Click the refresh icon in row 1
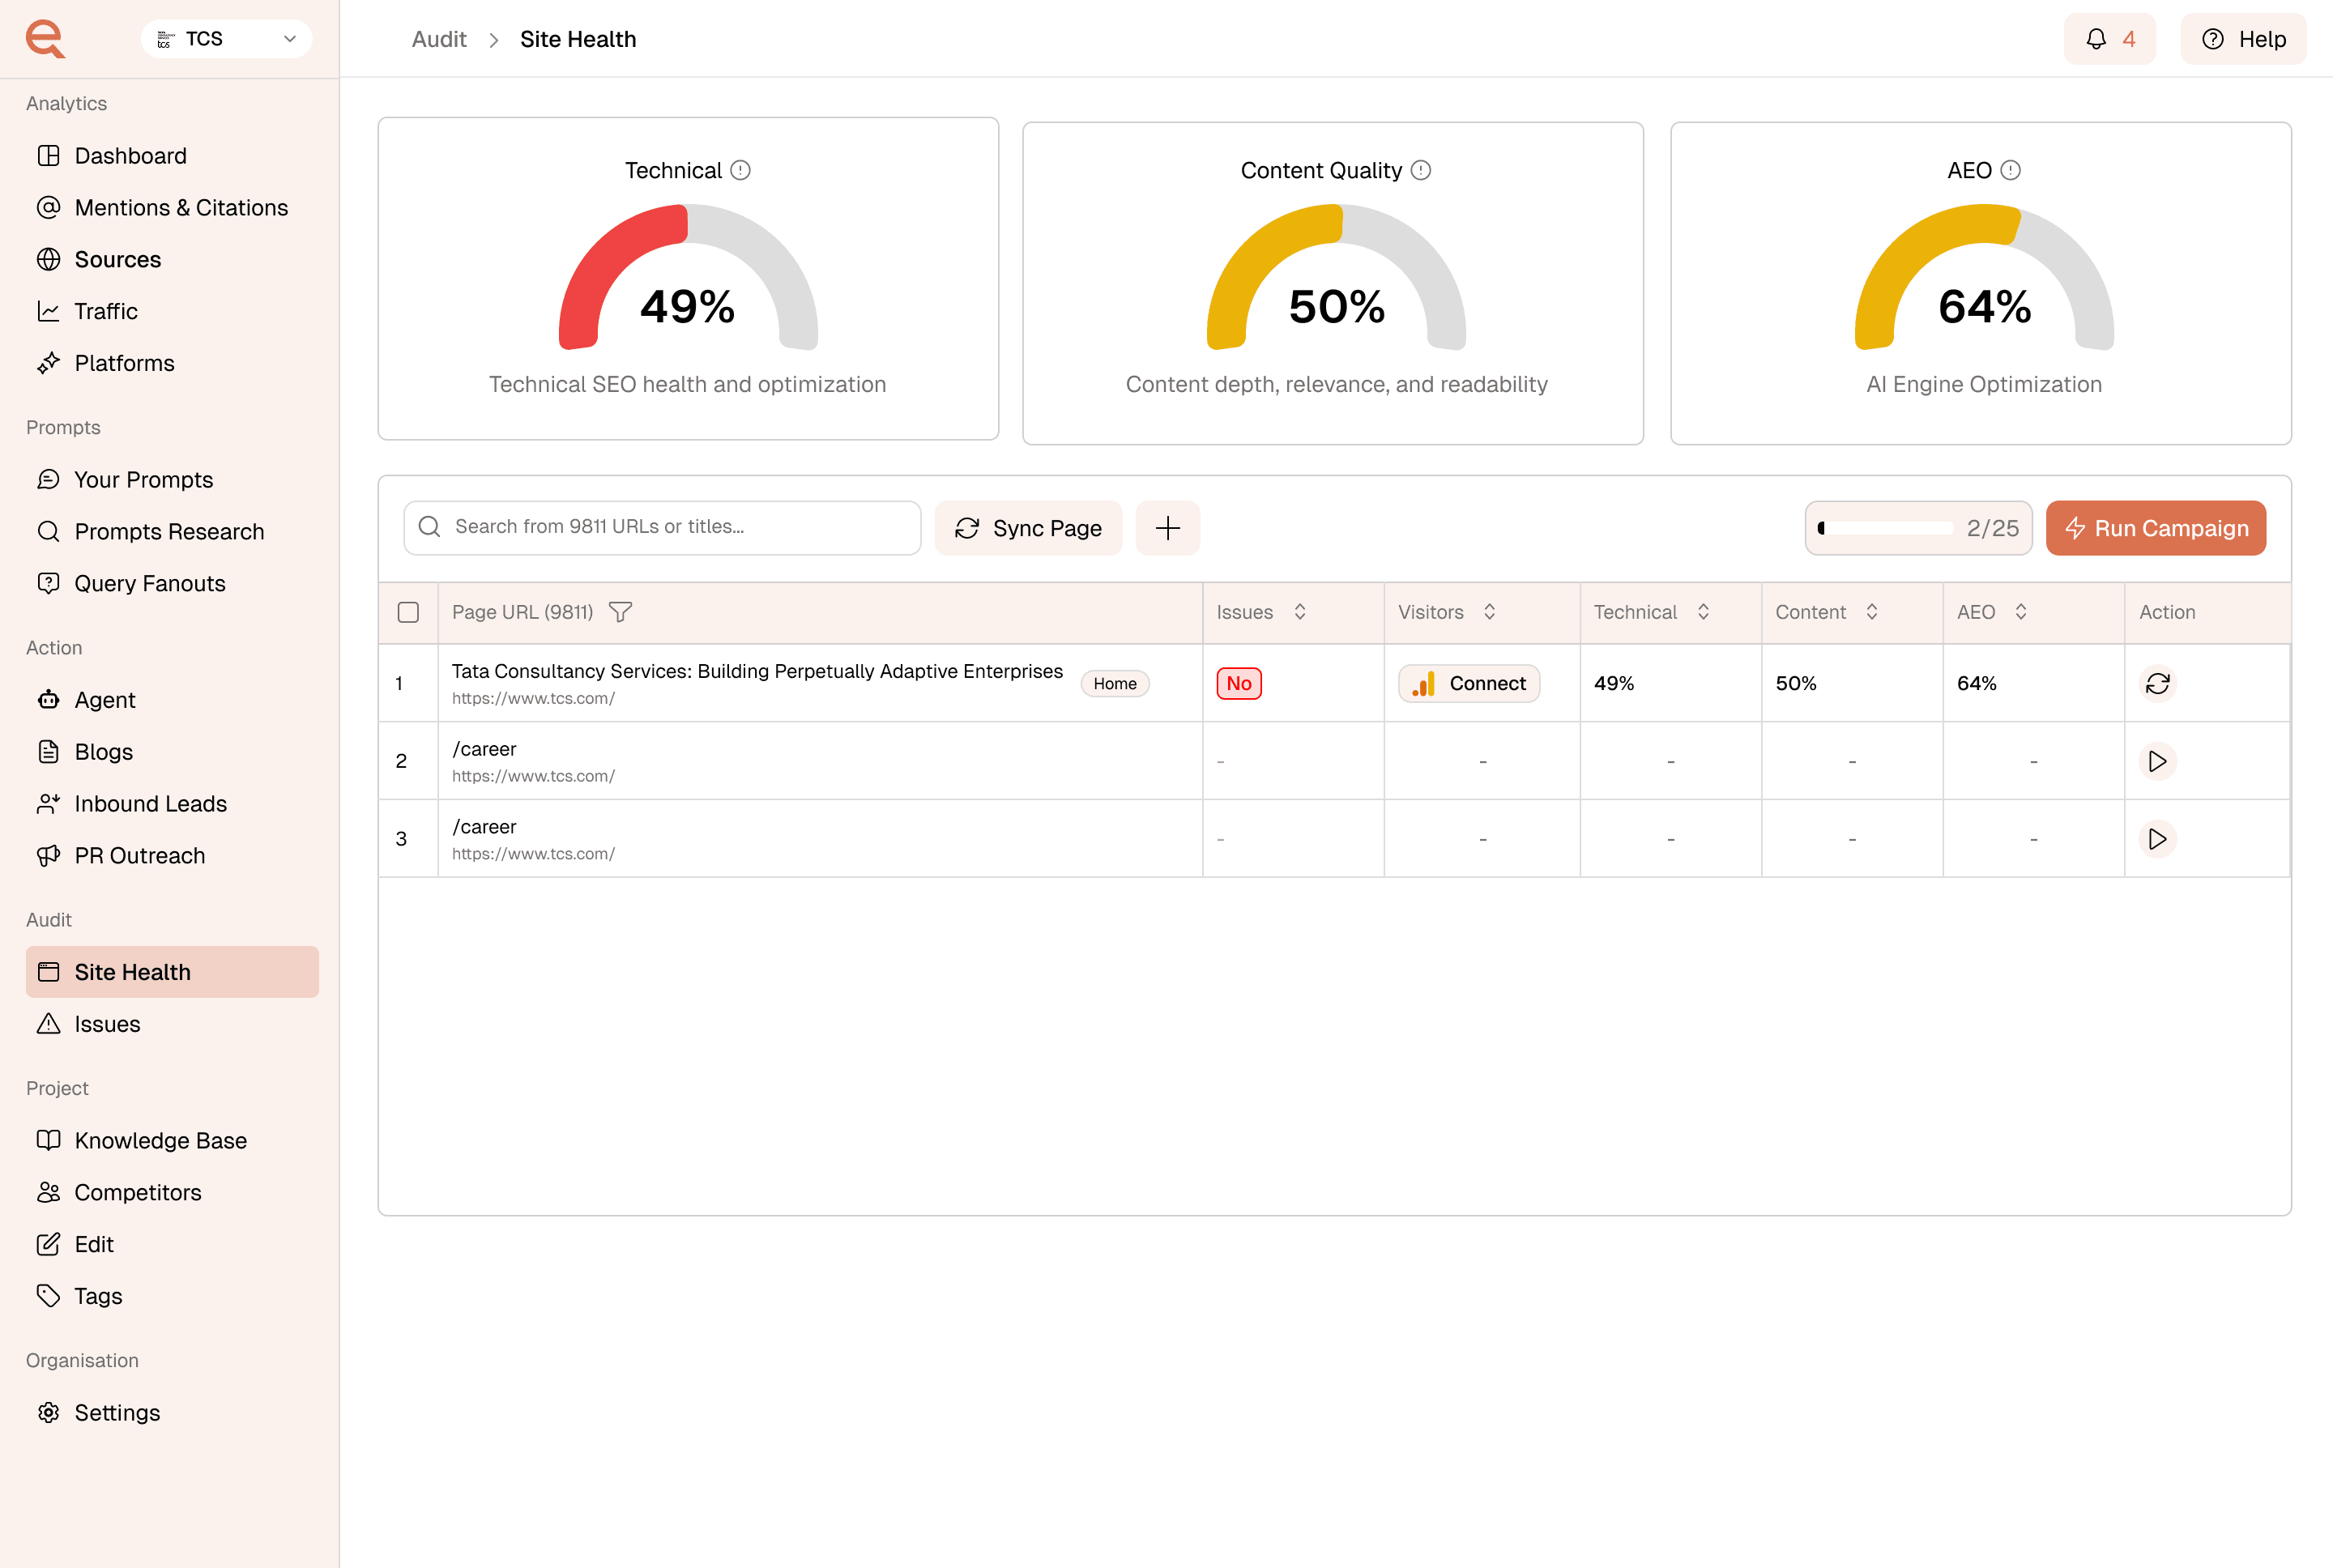This screenshot has height=1568, width=2333. [x=2157, y=683]
